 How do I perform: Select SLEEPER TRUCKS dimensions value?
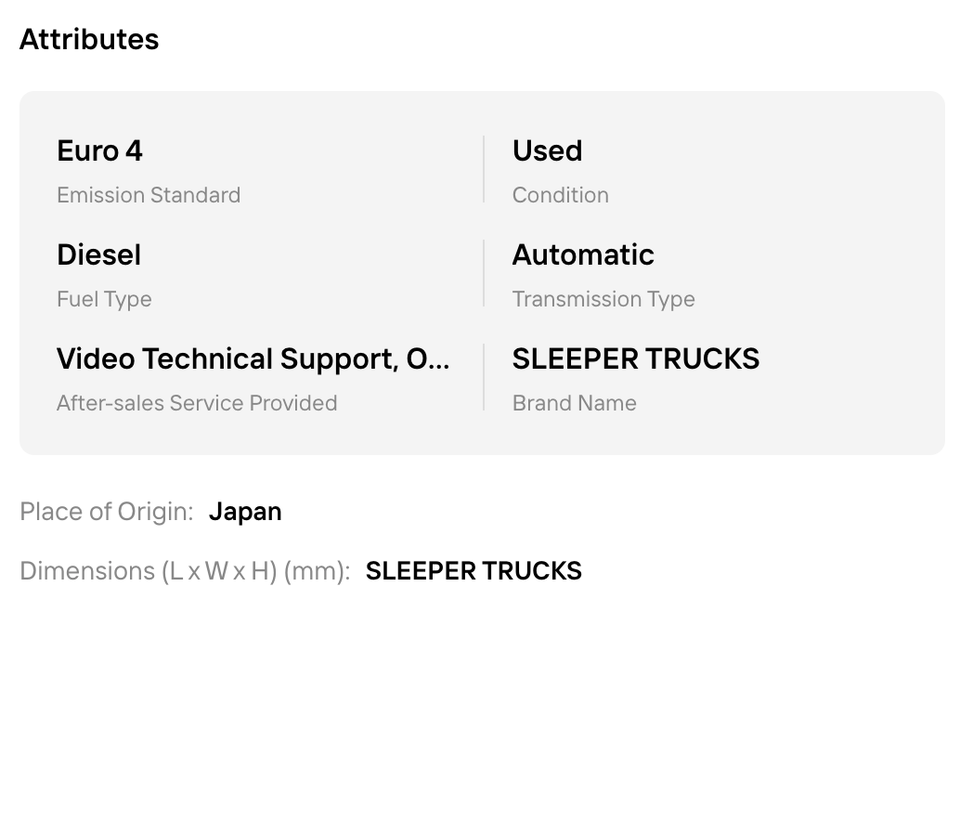pyautogui.click(x=474, y=571)
